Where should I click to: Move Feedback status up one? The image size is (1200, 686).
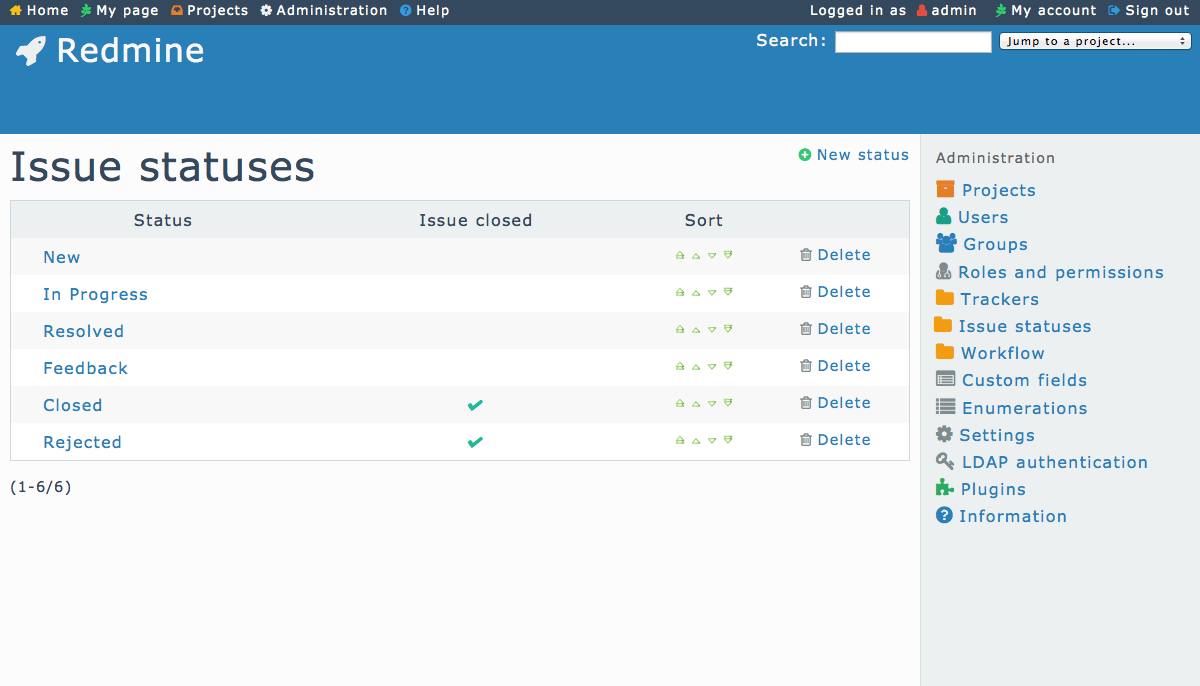click(x=696, y=366)
